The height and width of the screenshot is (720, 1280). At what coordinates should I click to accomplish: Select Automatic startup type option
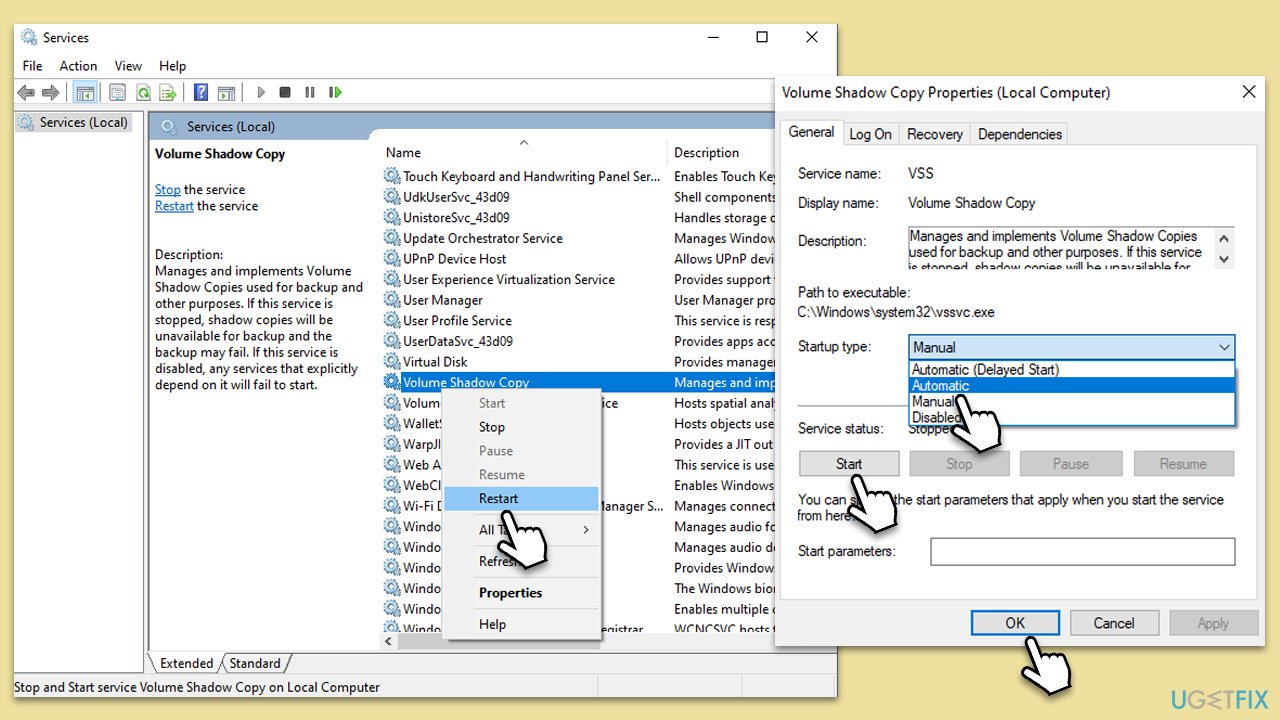coord(1072,386)
